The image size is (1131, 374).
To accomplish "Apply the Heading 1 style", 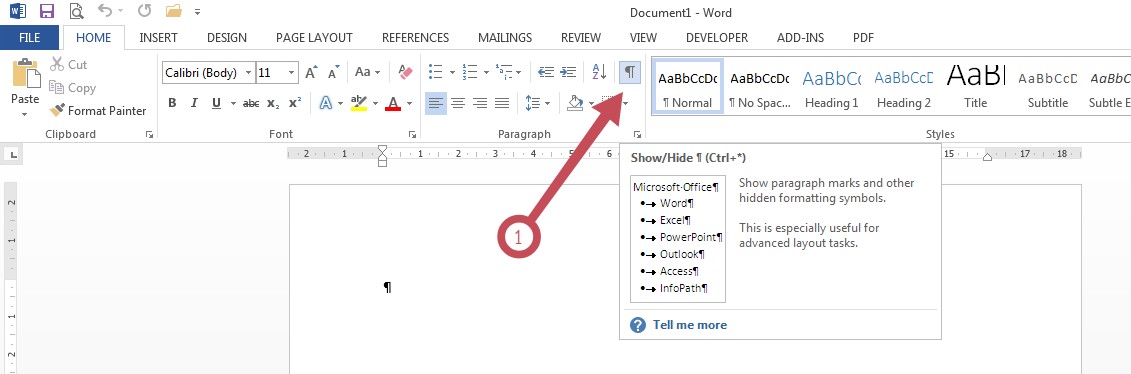I will tap(832, 86).
